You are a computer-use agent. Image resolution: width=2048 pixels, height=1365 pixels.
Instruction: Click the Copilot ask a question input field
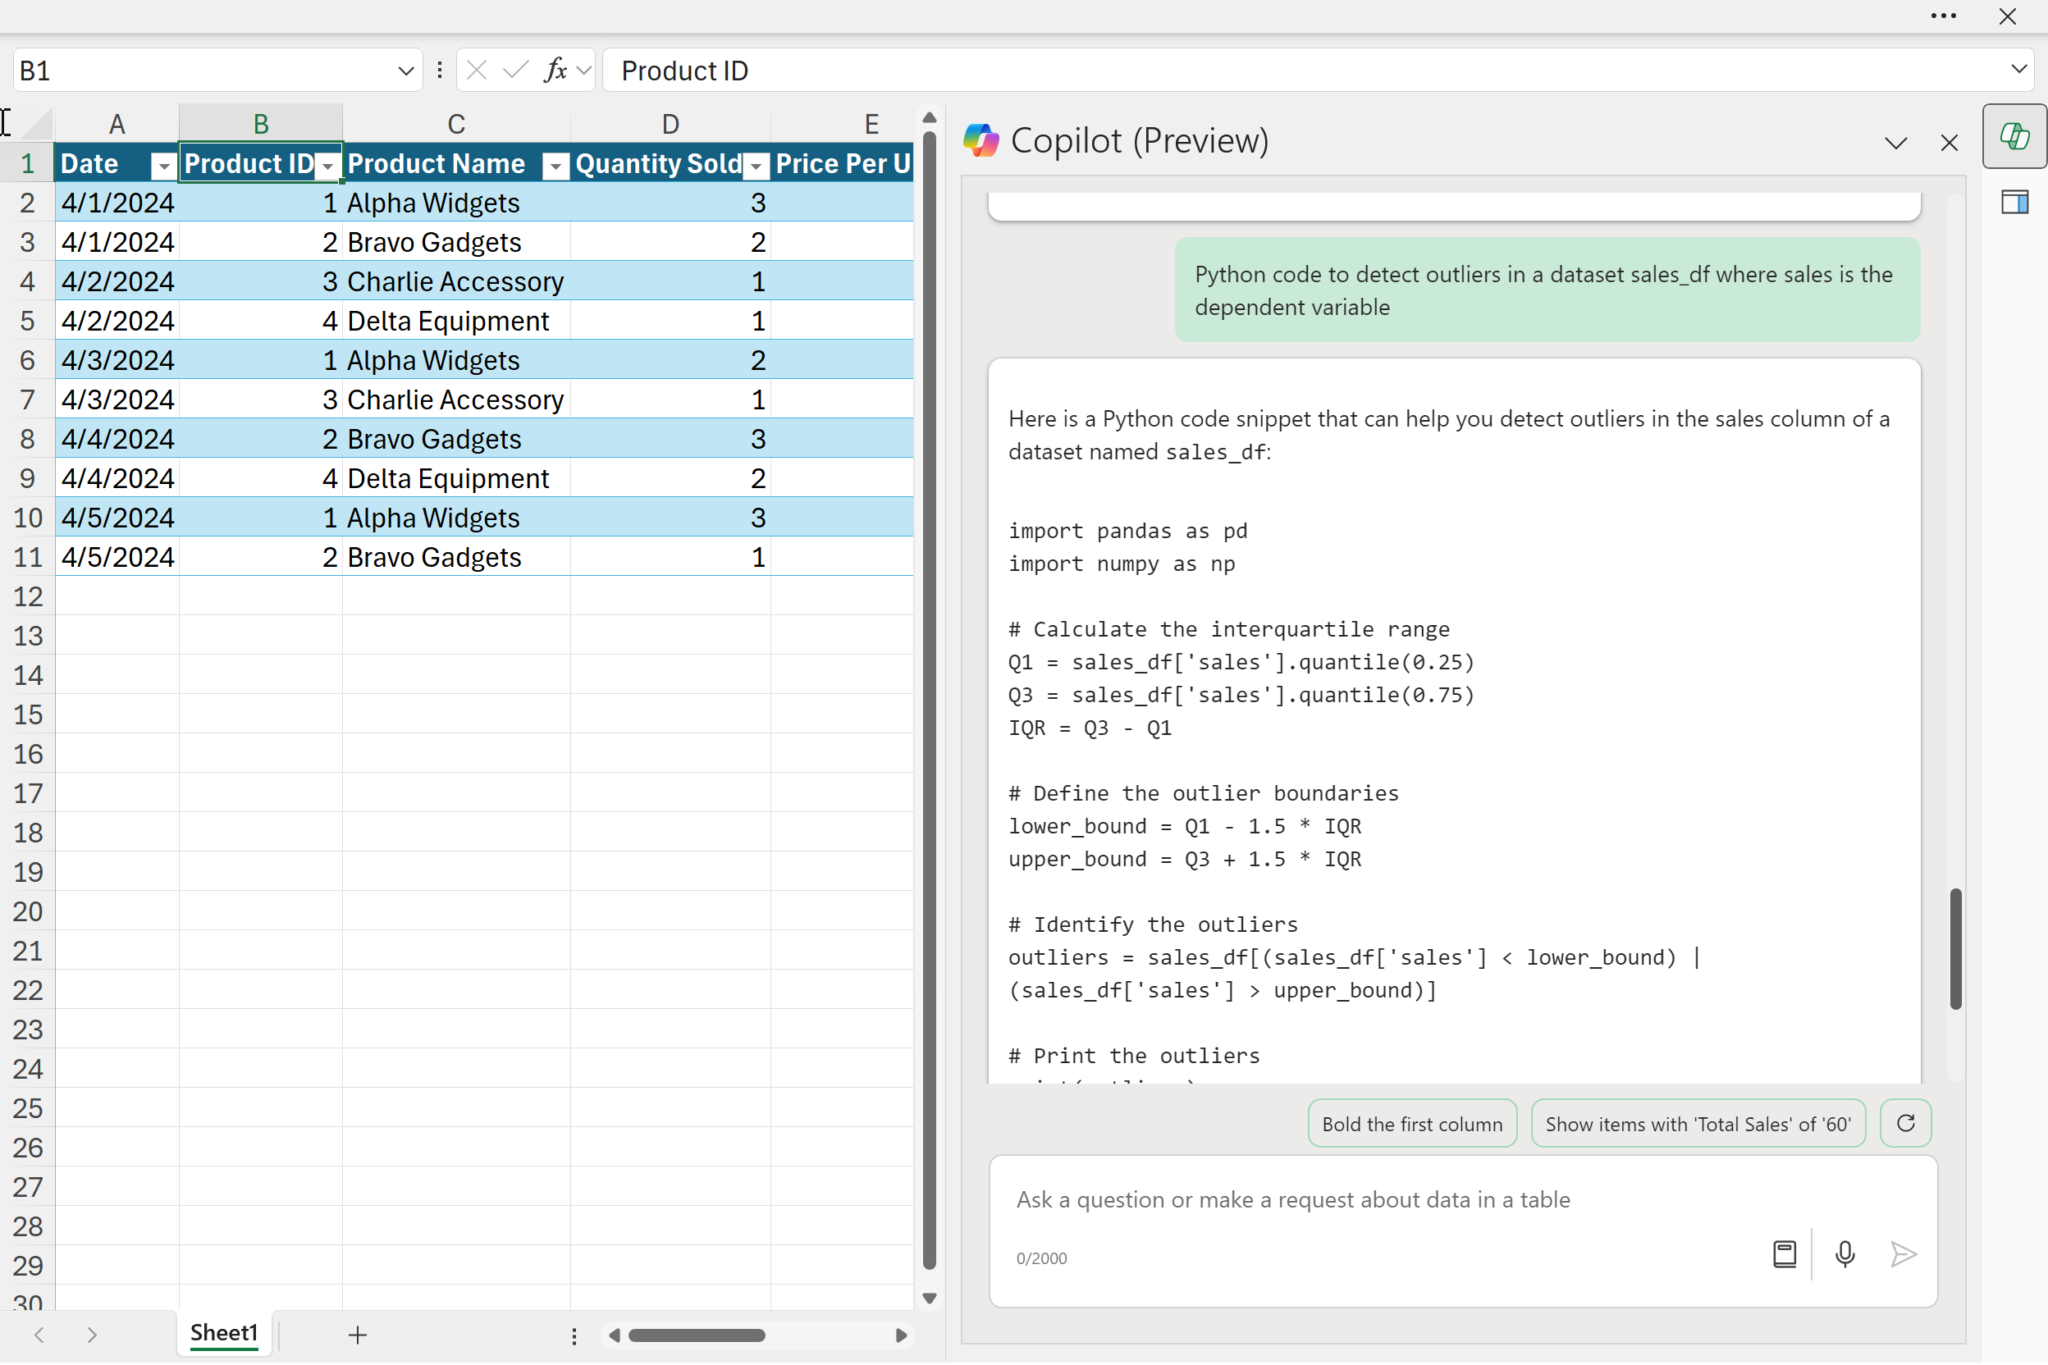(x=1400, y=1200)
